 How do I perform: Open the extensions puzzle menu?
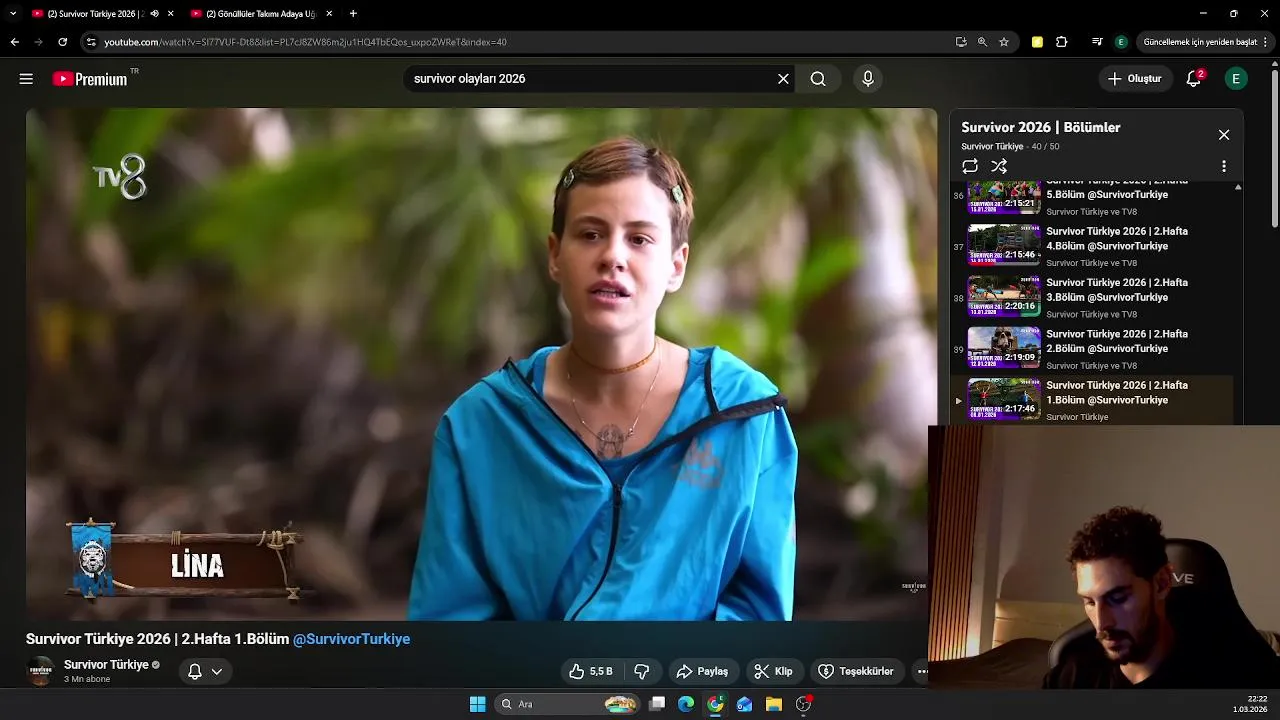(1062, 42)
